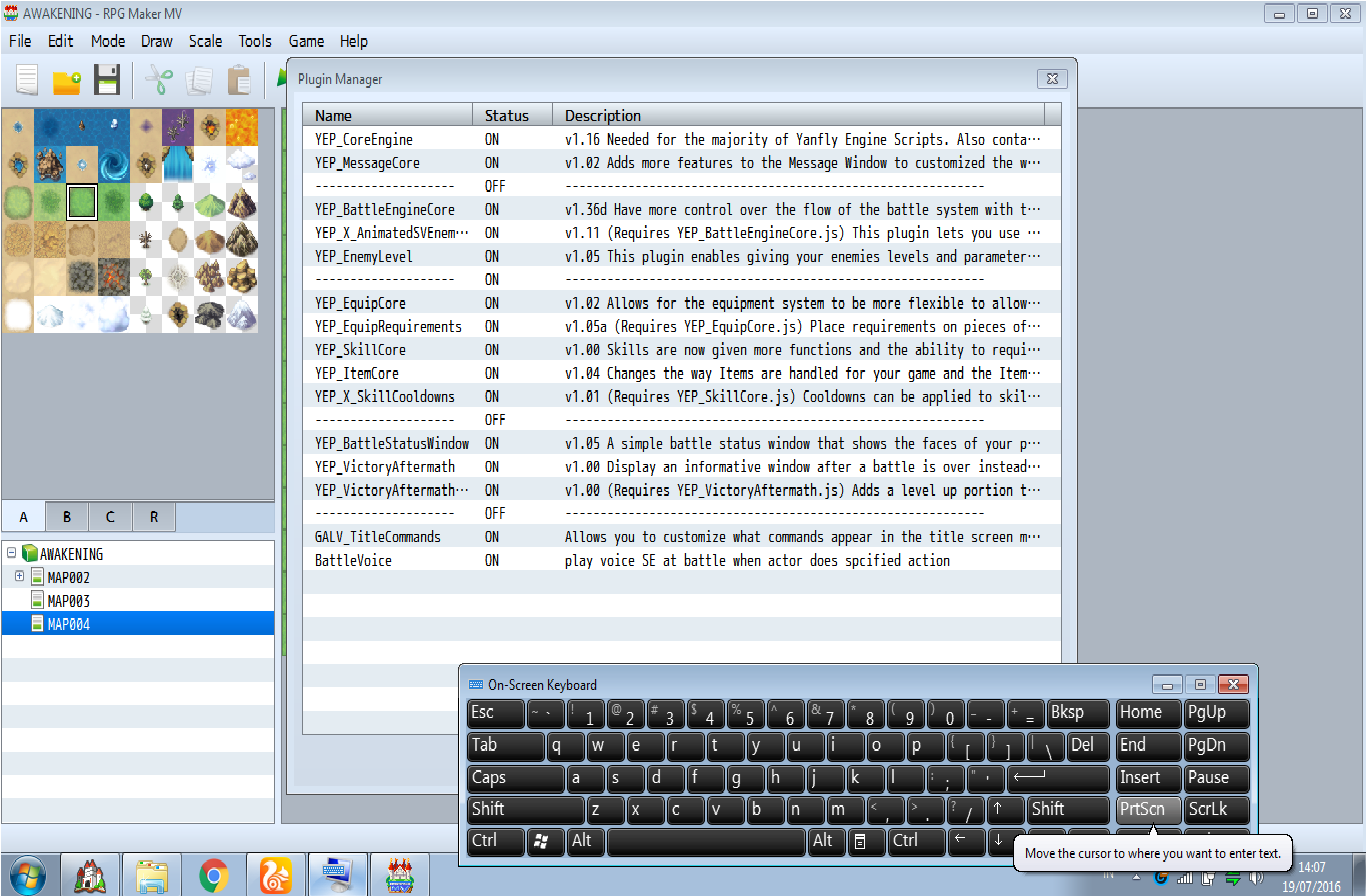Viewport: 1366px width, 896px height.
Task: Select the BattleVoice plugin row
Action: coord(681,560)
